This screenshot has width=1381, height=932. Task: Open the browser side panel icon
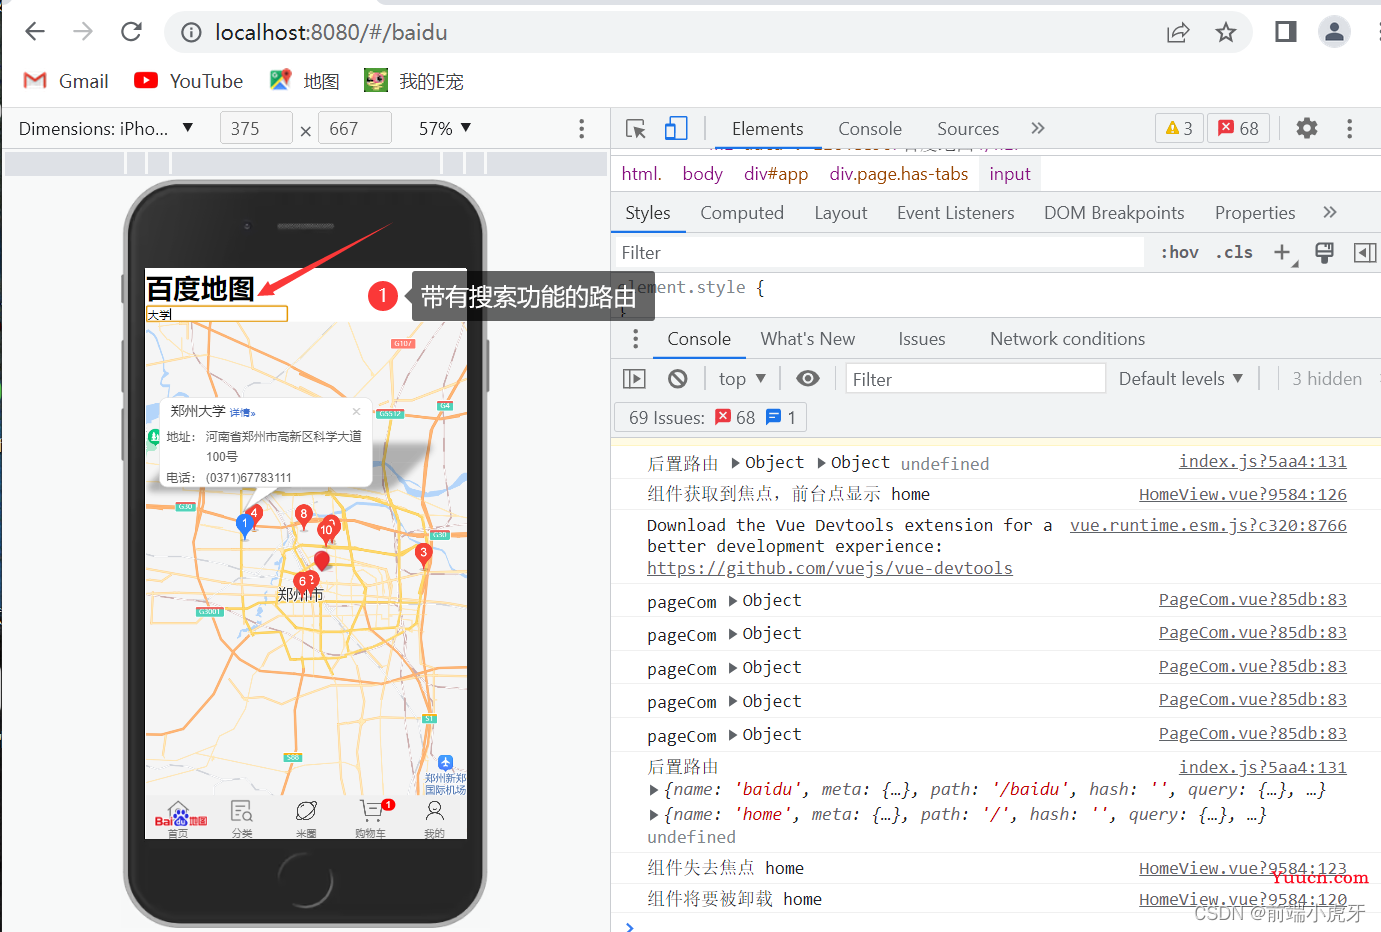pyautogui.click(x=1286, y=32)
